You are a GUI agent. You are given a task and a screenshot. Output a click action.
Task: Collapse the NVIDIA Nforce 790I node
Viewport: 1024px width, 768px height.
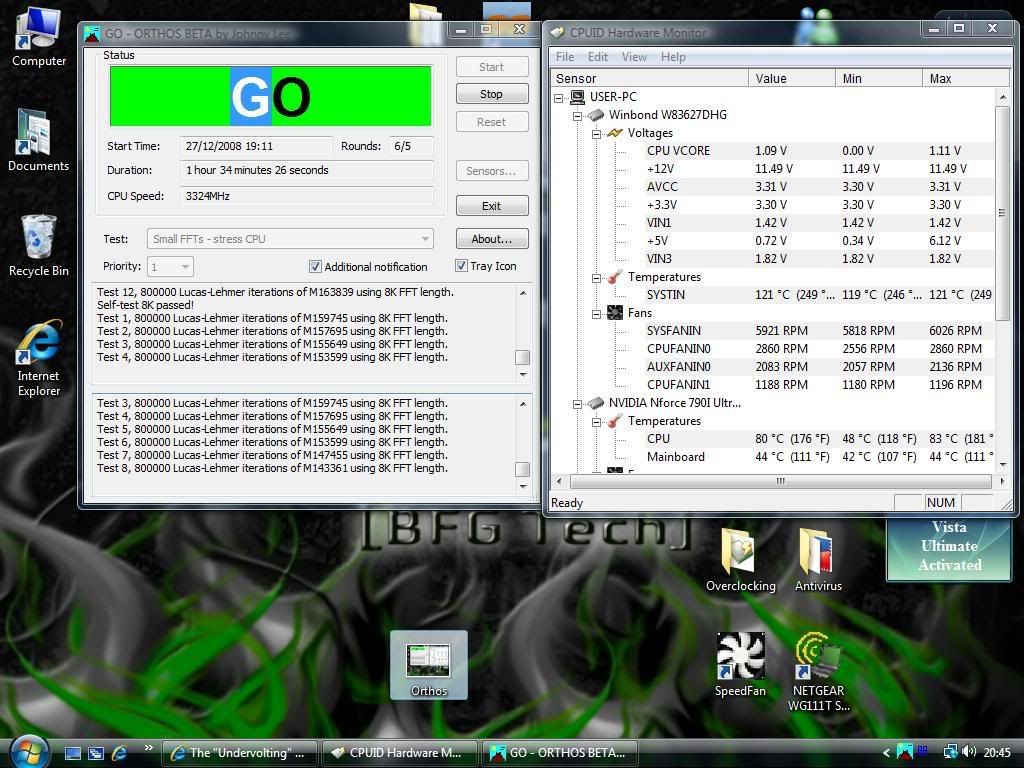pyautogui.click(x=577, y=404)
